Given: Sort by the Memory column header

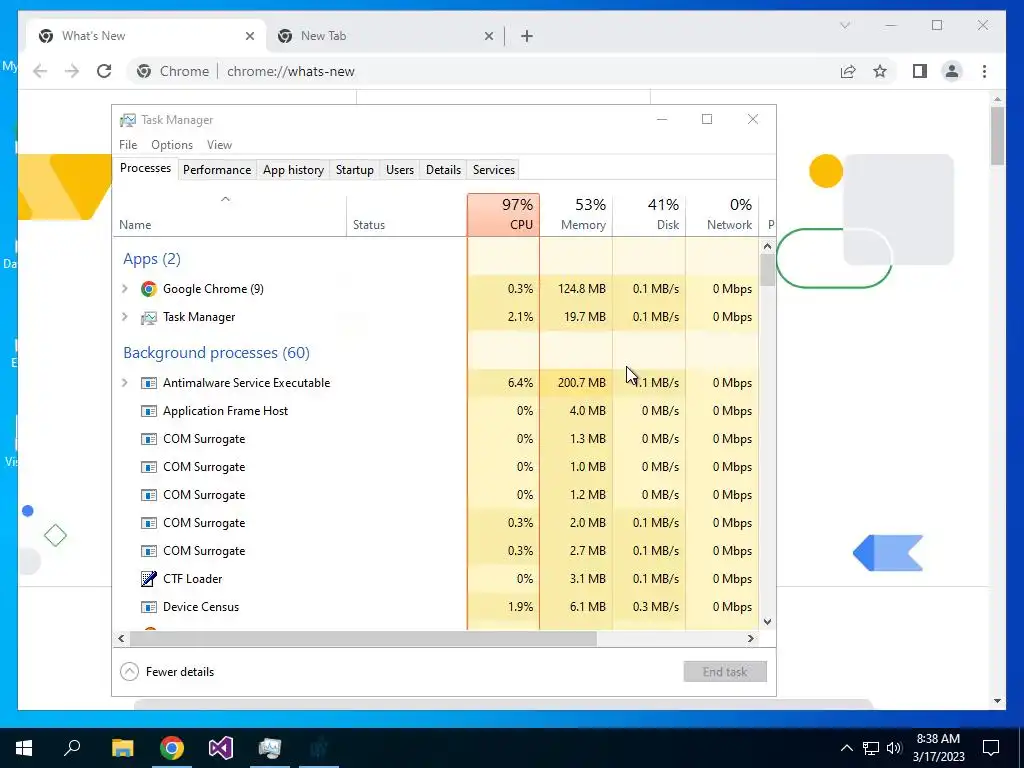Looking at the screenshot, I should (x=576, y=215).
